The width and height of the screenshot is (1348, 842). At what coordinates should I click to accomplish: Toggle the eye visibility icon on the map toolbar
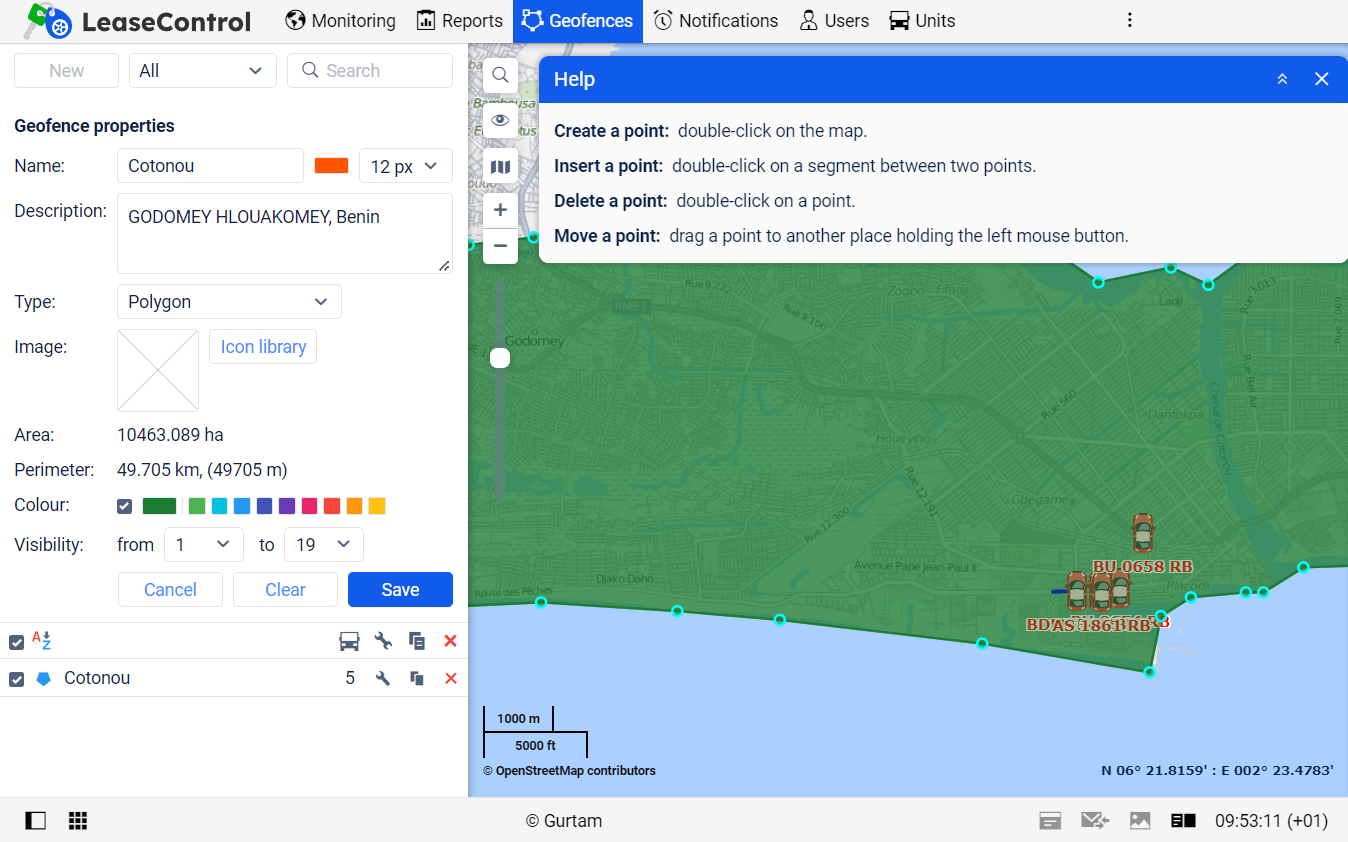[x=500, y=120]
